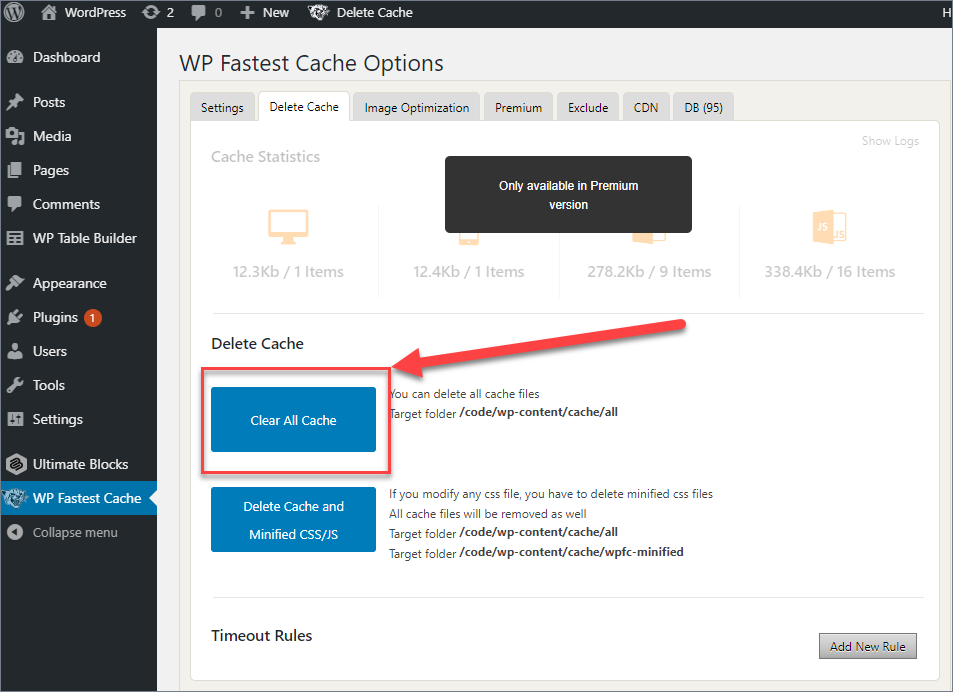Open the updates icon showing 2

pos(157,12)
